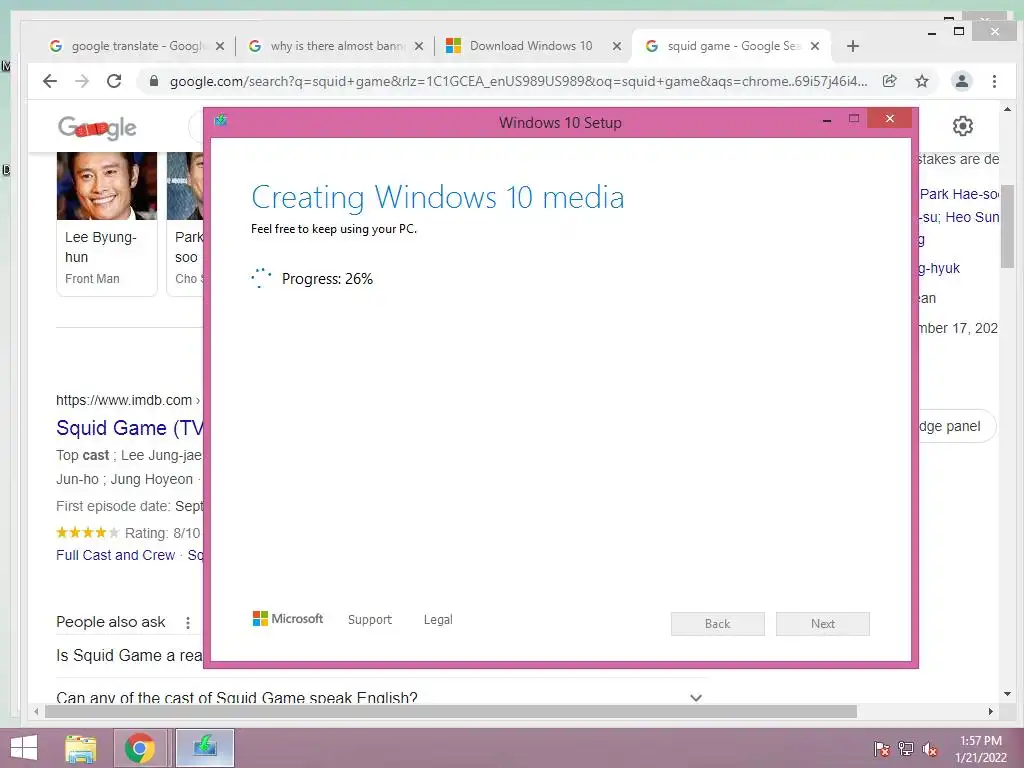Close the squid game search tab
This screenshot has width=1024, height=768.
click(x=814, y=46)
